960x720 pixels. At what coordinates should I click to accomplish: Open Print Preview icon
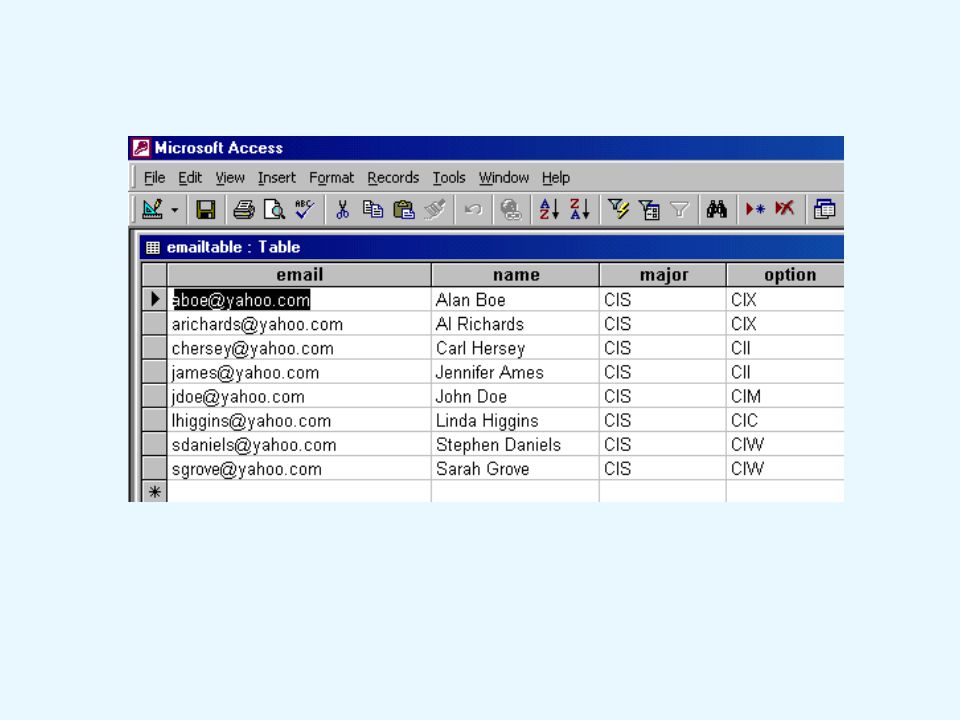pos(274,210)
